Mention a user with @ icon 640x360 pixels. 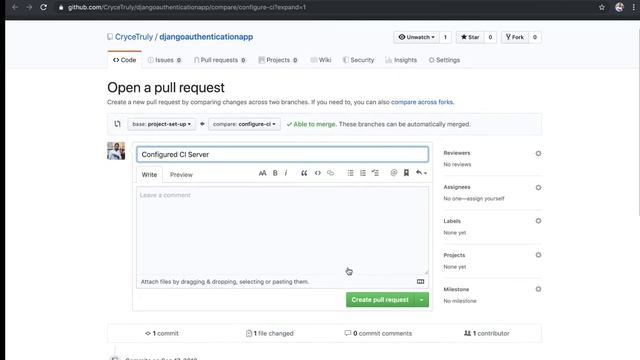(394, 173)
